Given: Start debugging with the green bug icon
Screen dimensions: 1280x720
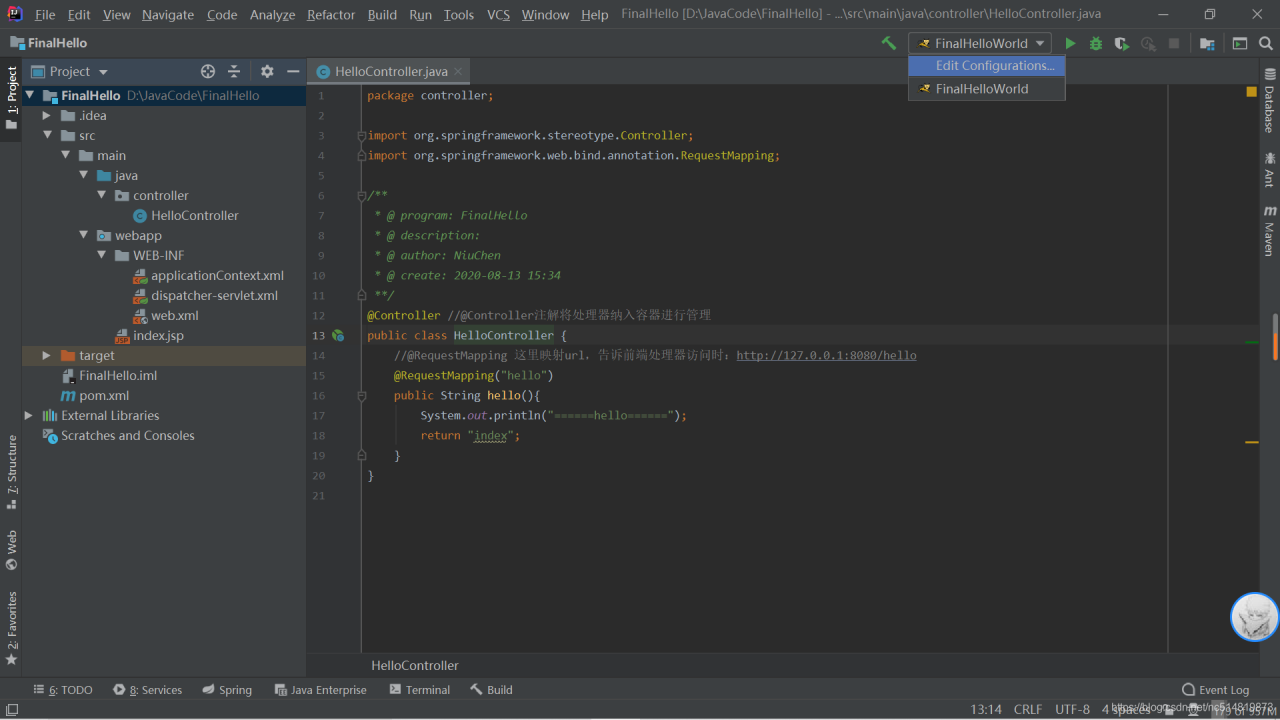Looking at the screenshot, I should pyautogui.click(x=1096, y=43).
